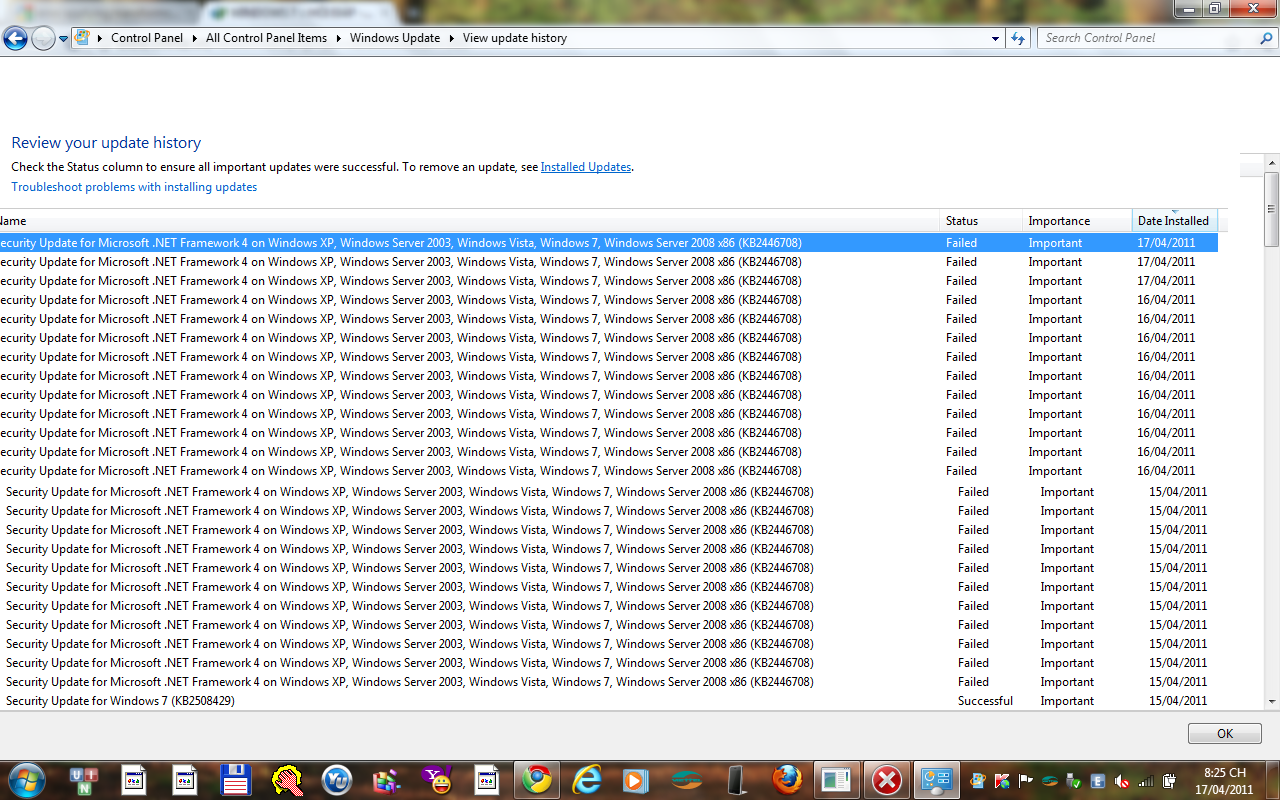
Task: Switch to Google Chrome on taskbar
Action: click(537, 780)
